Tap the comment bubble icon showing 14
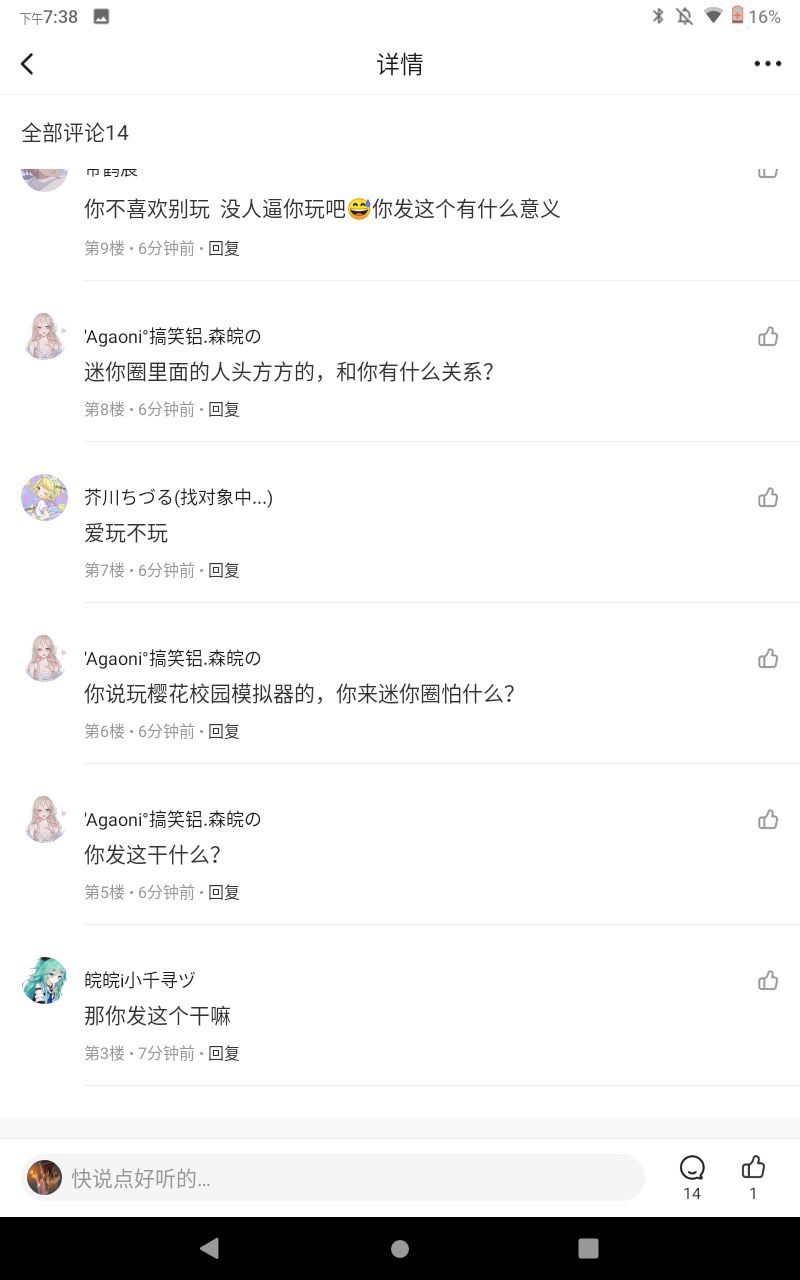 692,1168
